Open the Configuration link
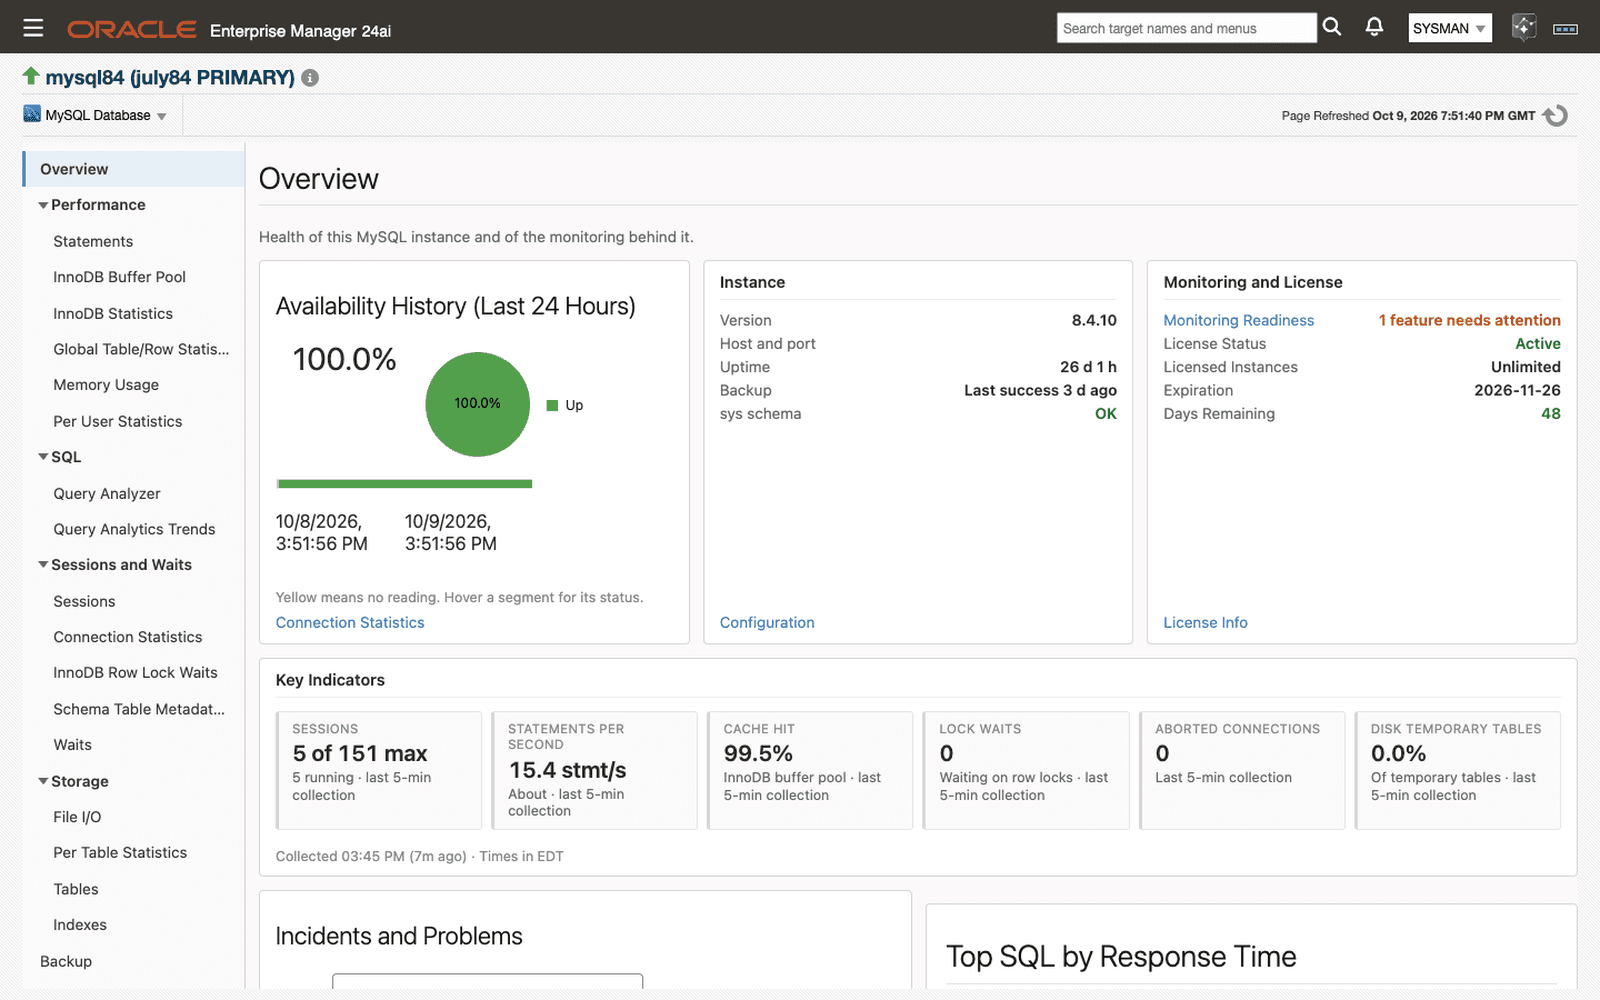This screenshot has height=1000, width=1600. (767, 622)
